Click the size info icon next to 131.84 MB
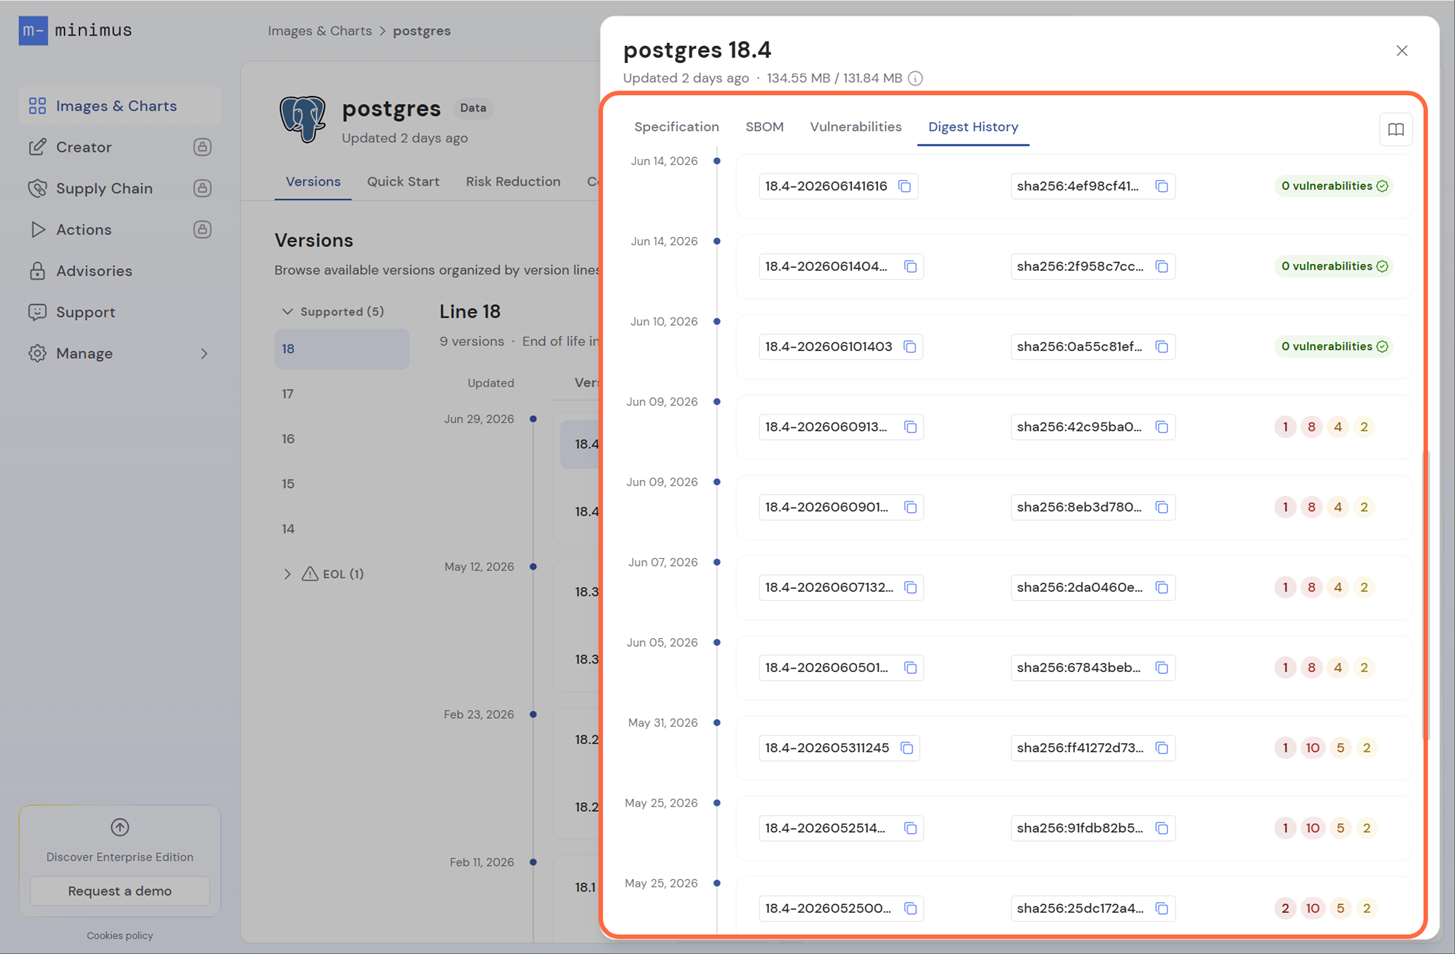This screenshot has width=1455, height=954. [x=915, y=78]
